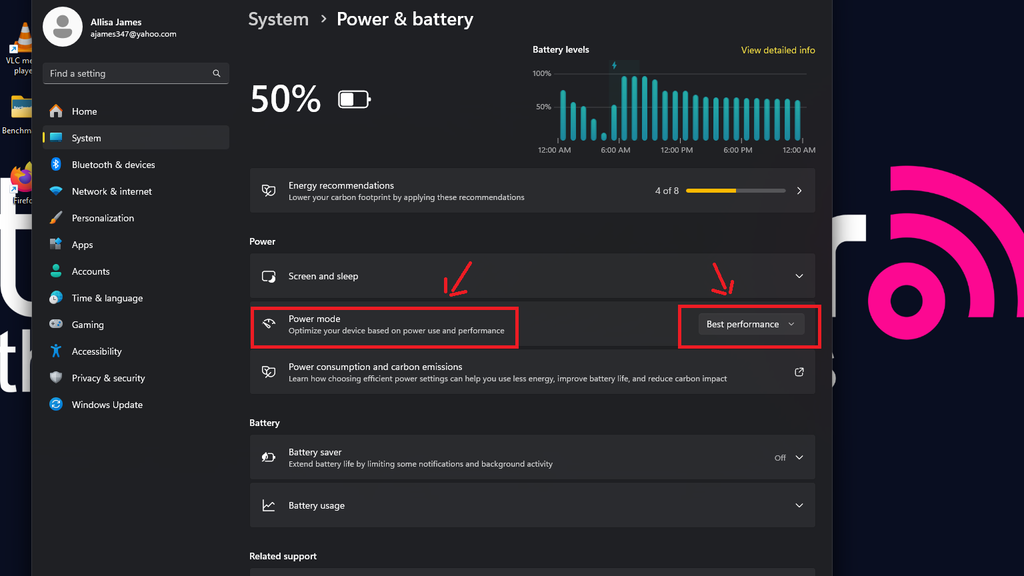Click the Privacy & security shield icon
Viewport: 1024px width, 576px height.
tap(56, 378)
